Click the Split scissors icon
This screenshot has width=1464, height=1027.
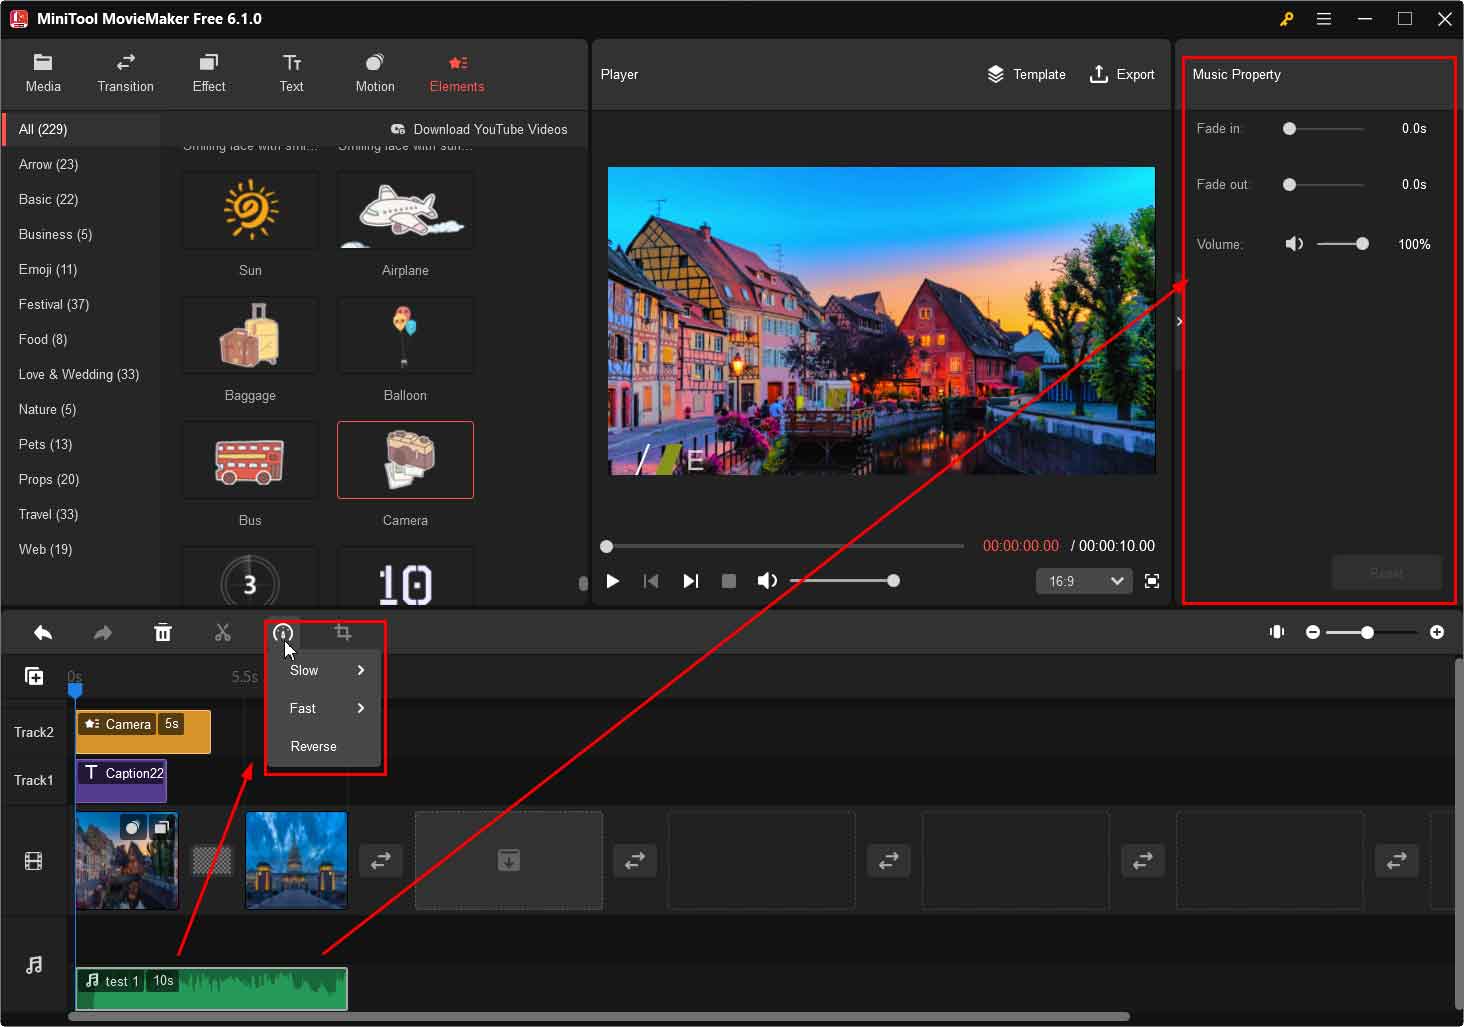point(223,632)
